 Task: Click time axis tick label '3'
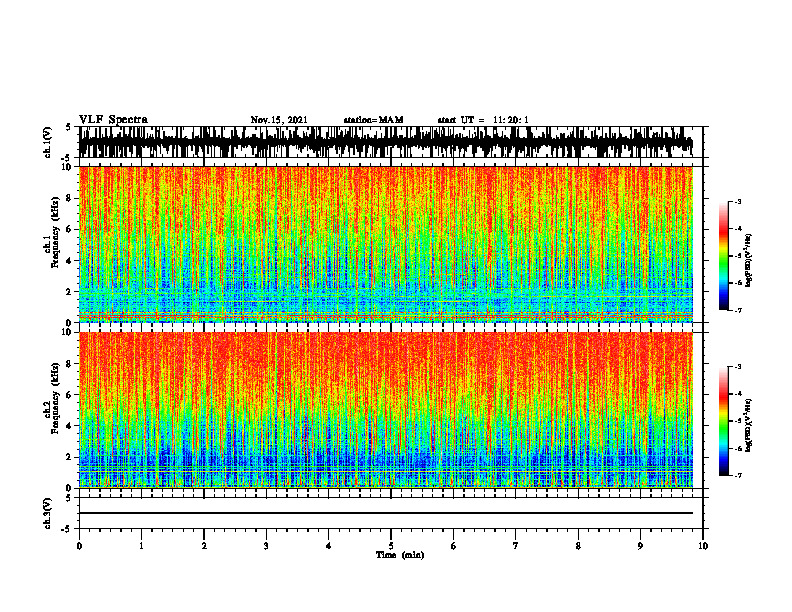(266, 546)
